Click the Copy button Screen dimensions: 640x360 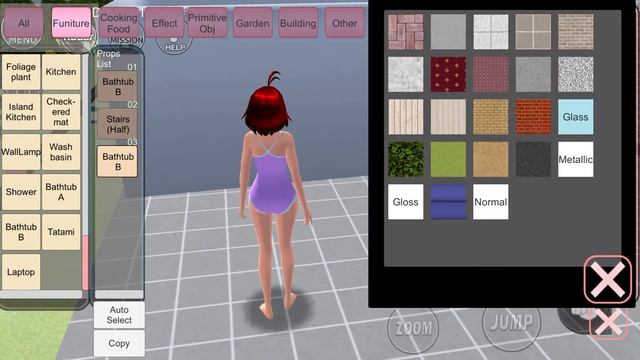(x=119, y=343)
